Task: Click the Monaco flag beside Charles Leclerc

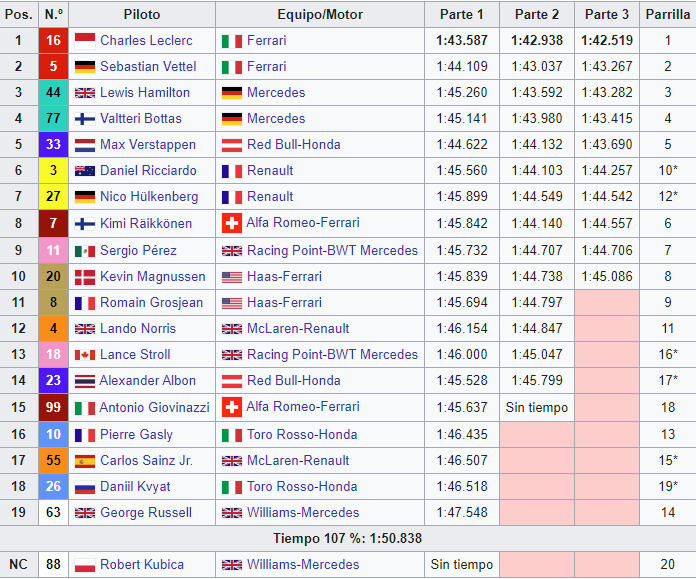Action: tap(85, 41)
